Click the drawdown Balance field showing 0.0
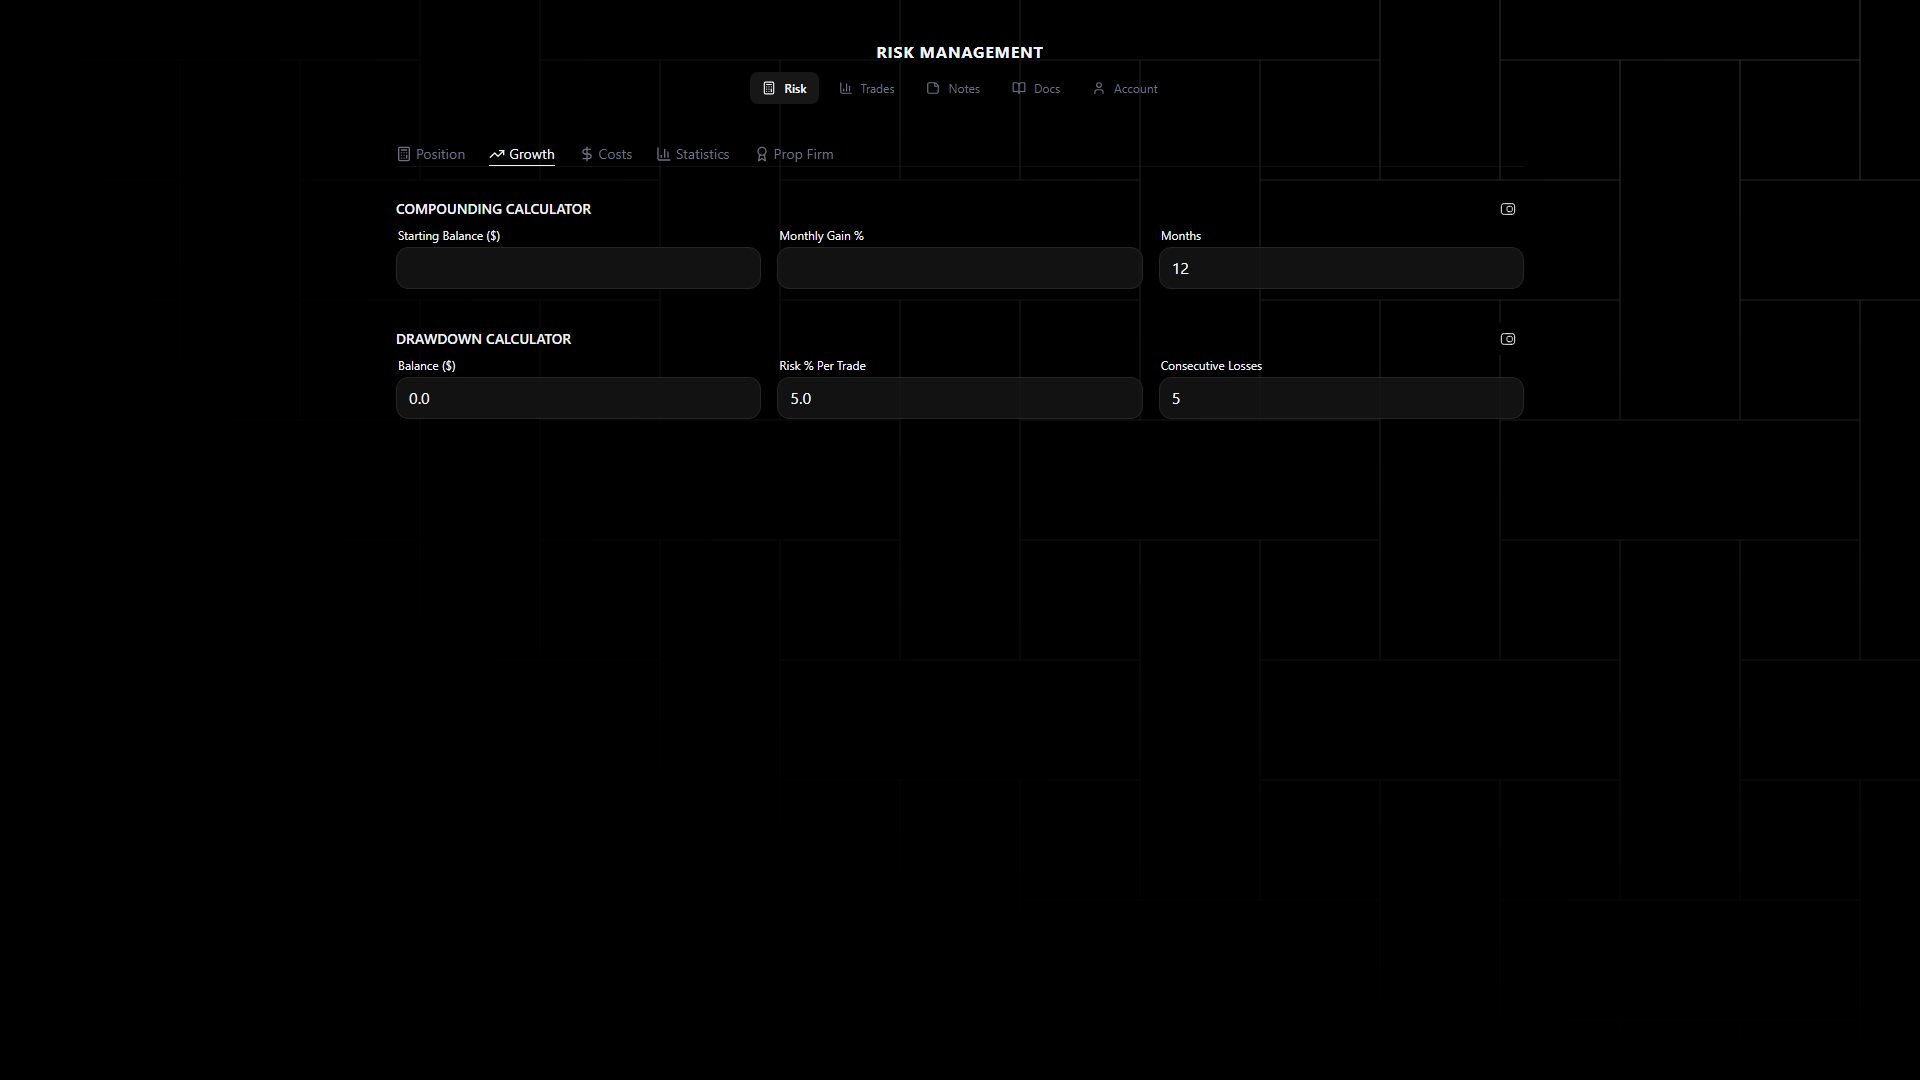This screenshot has height=1080, width=1920. click(578, 398)
